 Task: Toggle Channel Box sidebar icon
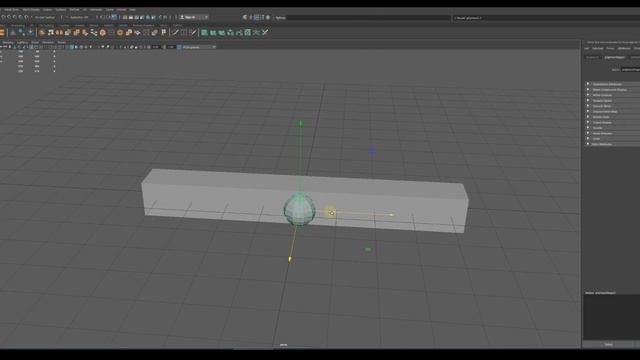[x=268, y=18]
